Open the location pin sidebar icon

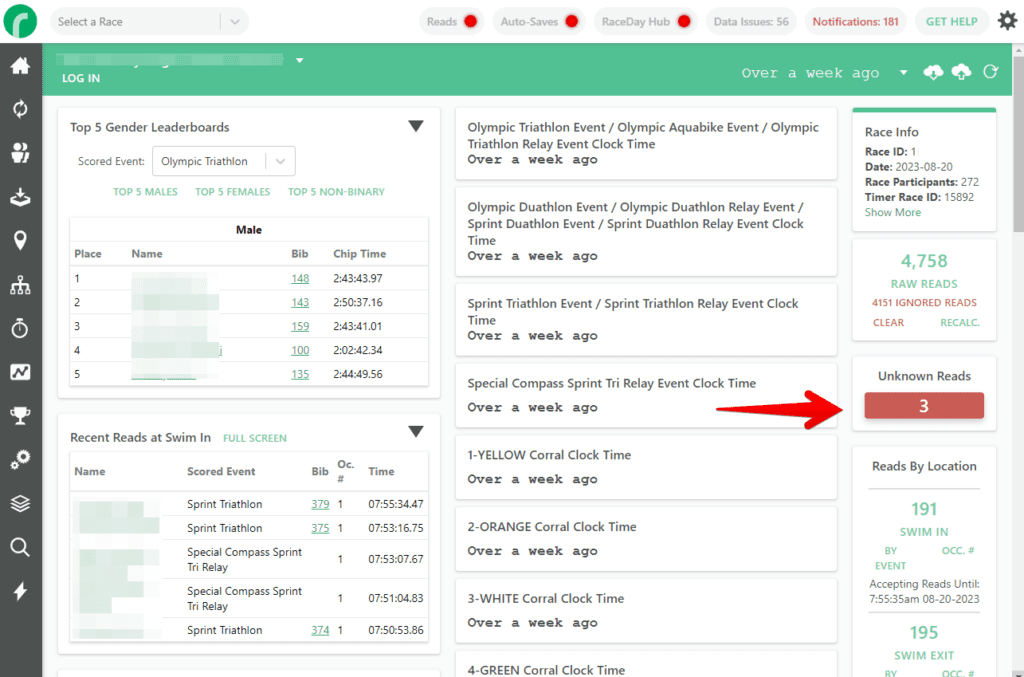[20, 240]
